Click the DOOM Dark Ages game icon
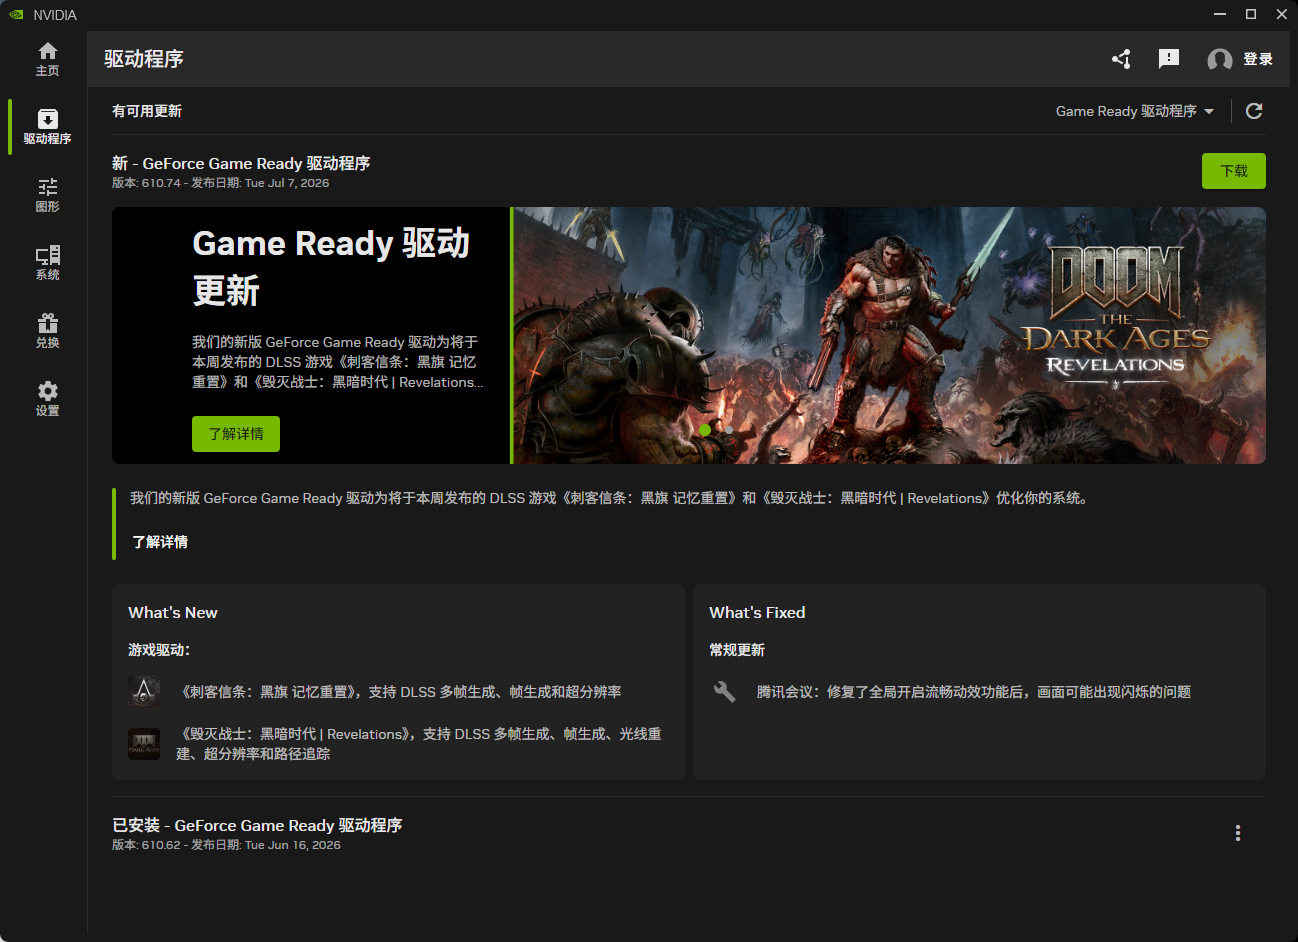The width and height of the screenshot is (1298, 942). 144,743
